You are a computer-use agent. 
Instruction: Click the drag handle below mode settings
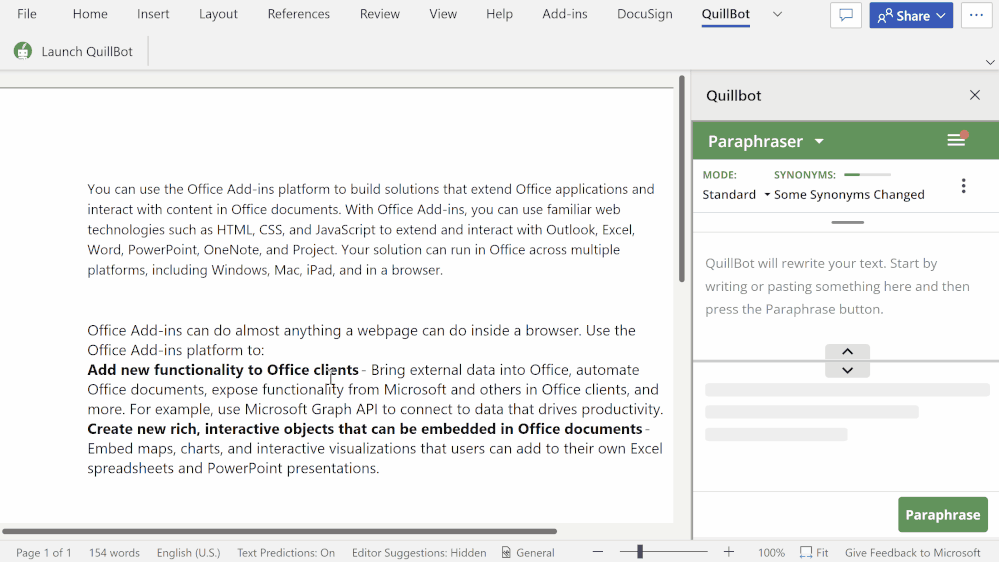(x=847, y=222)
